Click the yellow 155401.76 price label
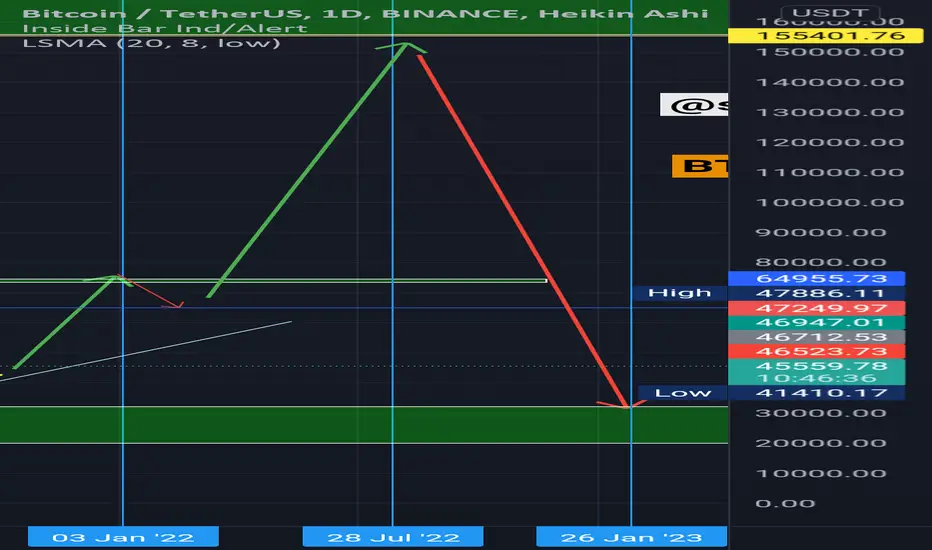Viewport: 932px width, 550px height. pos(826,36)
